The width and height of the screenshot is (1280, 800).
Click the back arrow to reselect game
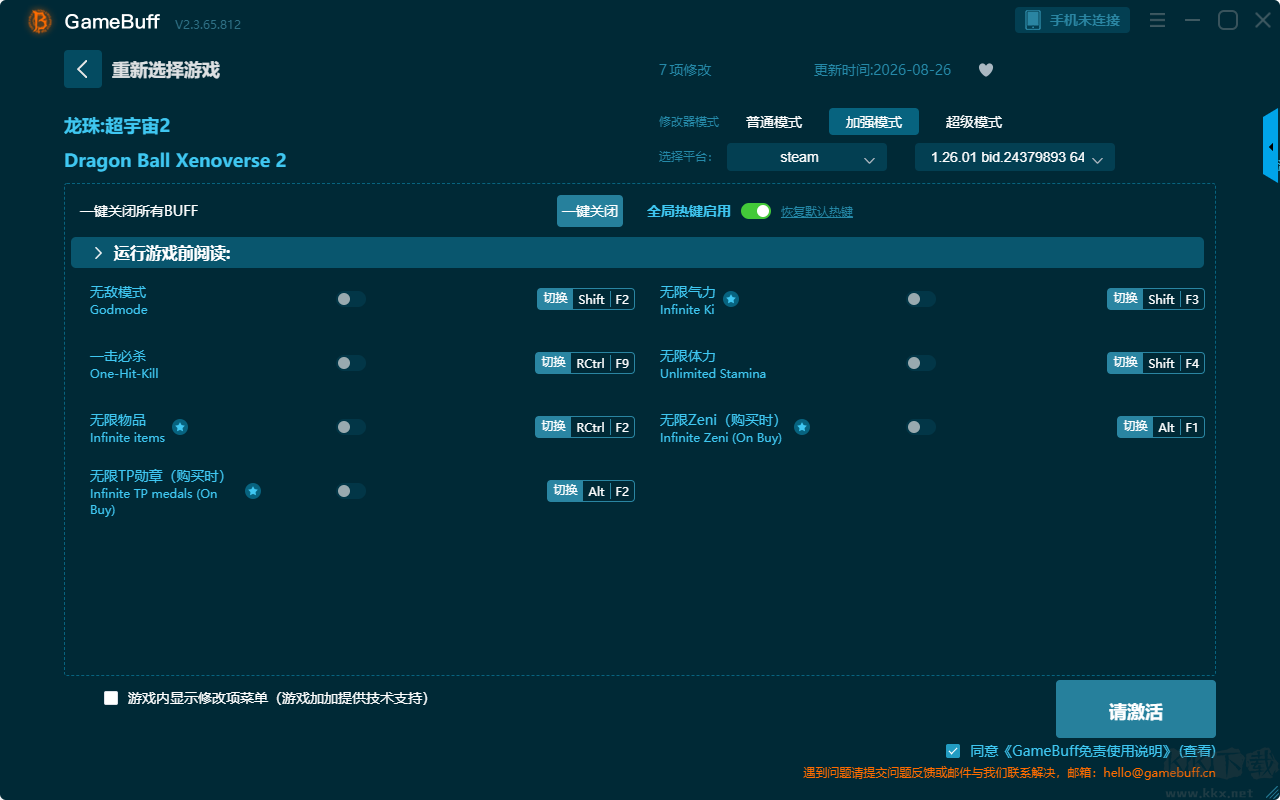[x=83, y=69]
